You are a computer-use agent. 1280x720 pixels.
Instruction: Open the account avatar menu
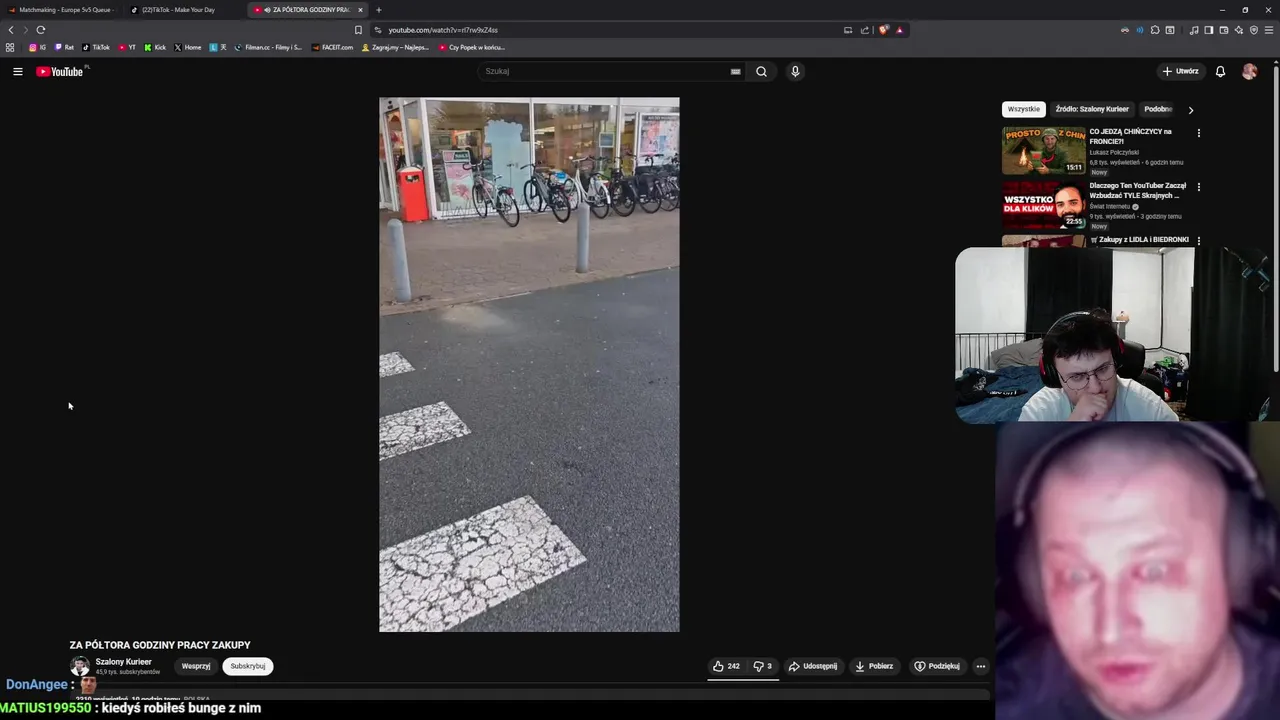click(x=1249, y=71)
